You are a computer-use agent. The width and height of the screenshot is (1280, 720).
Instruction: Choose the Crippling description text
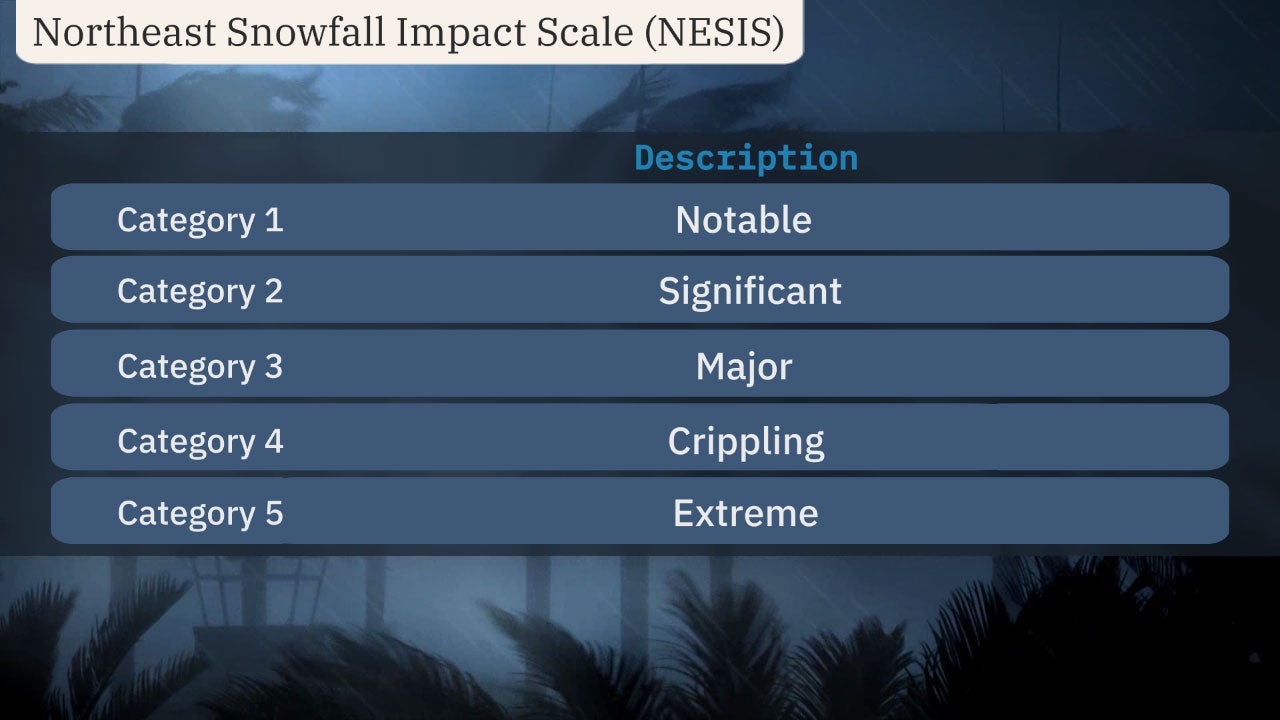tap(746, 441)
